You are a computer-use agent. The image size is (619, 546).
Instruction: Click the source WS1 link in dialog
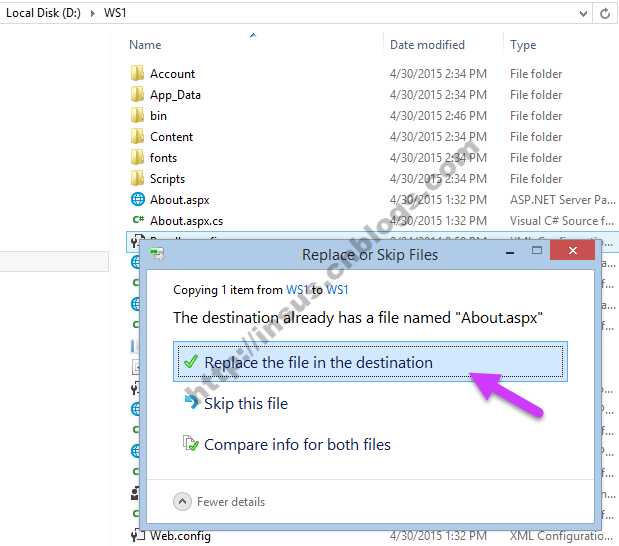click(x=296, y=290)
